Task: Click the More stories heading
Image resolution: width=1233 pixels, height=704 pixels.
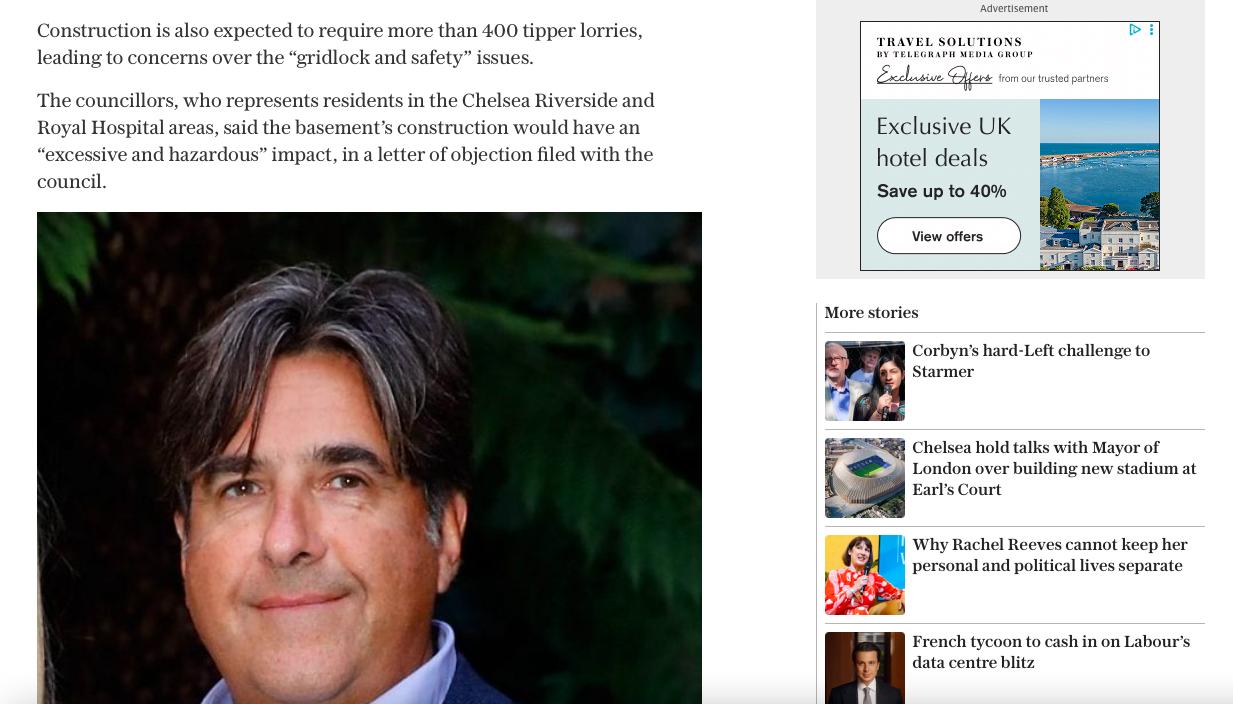Action: click(871, 313)
